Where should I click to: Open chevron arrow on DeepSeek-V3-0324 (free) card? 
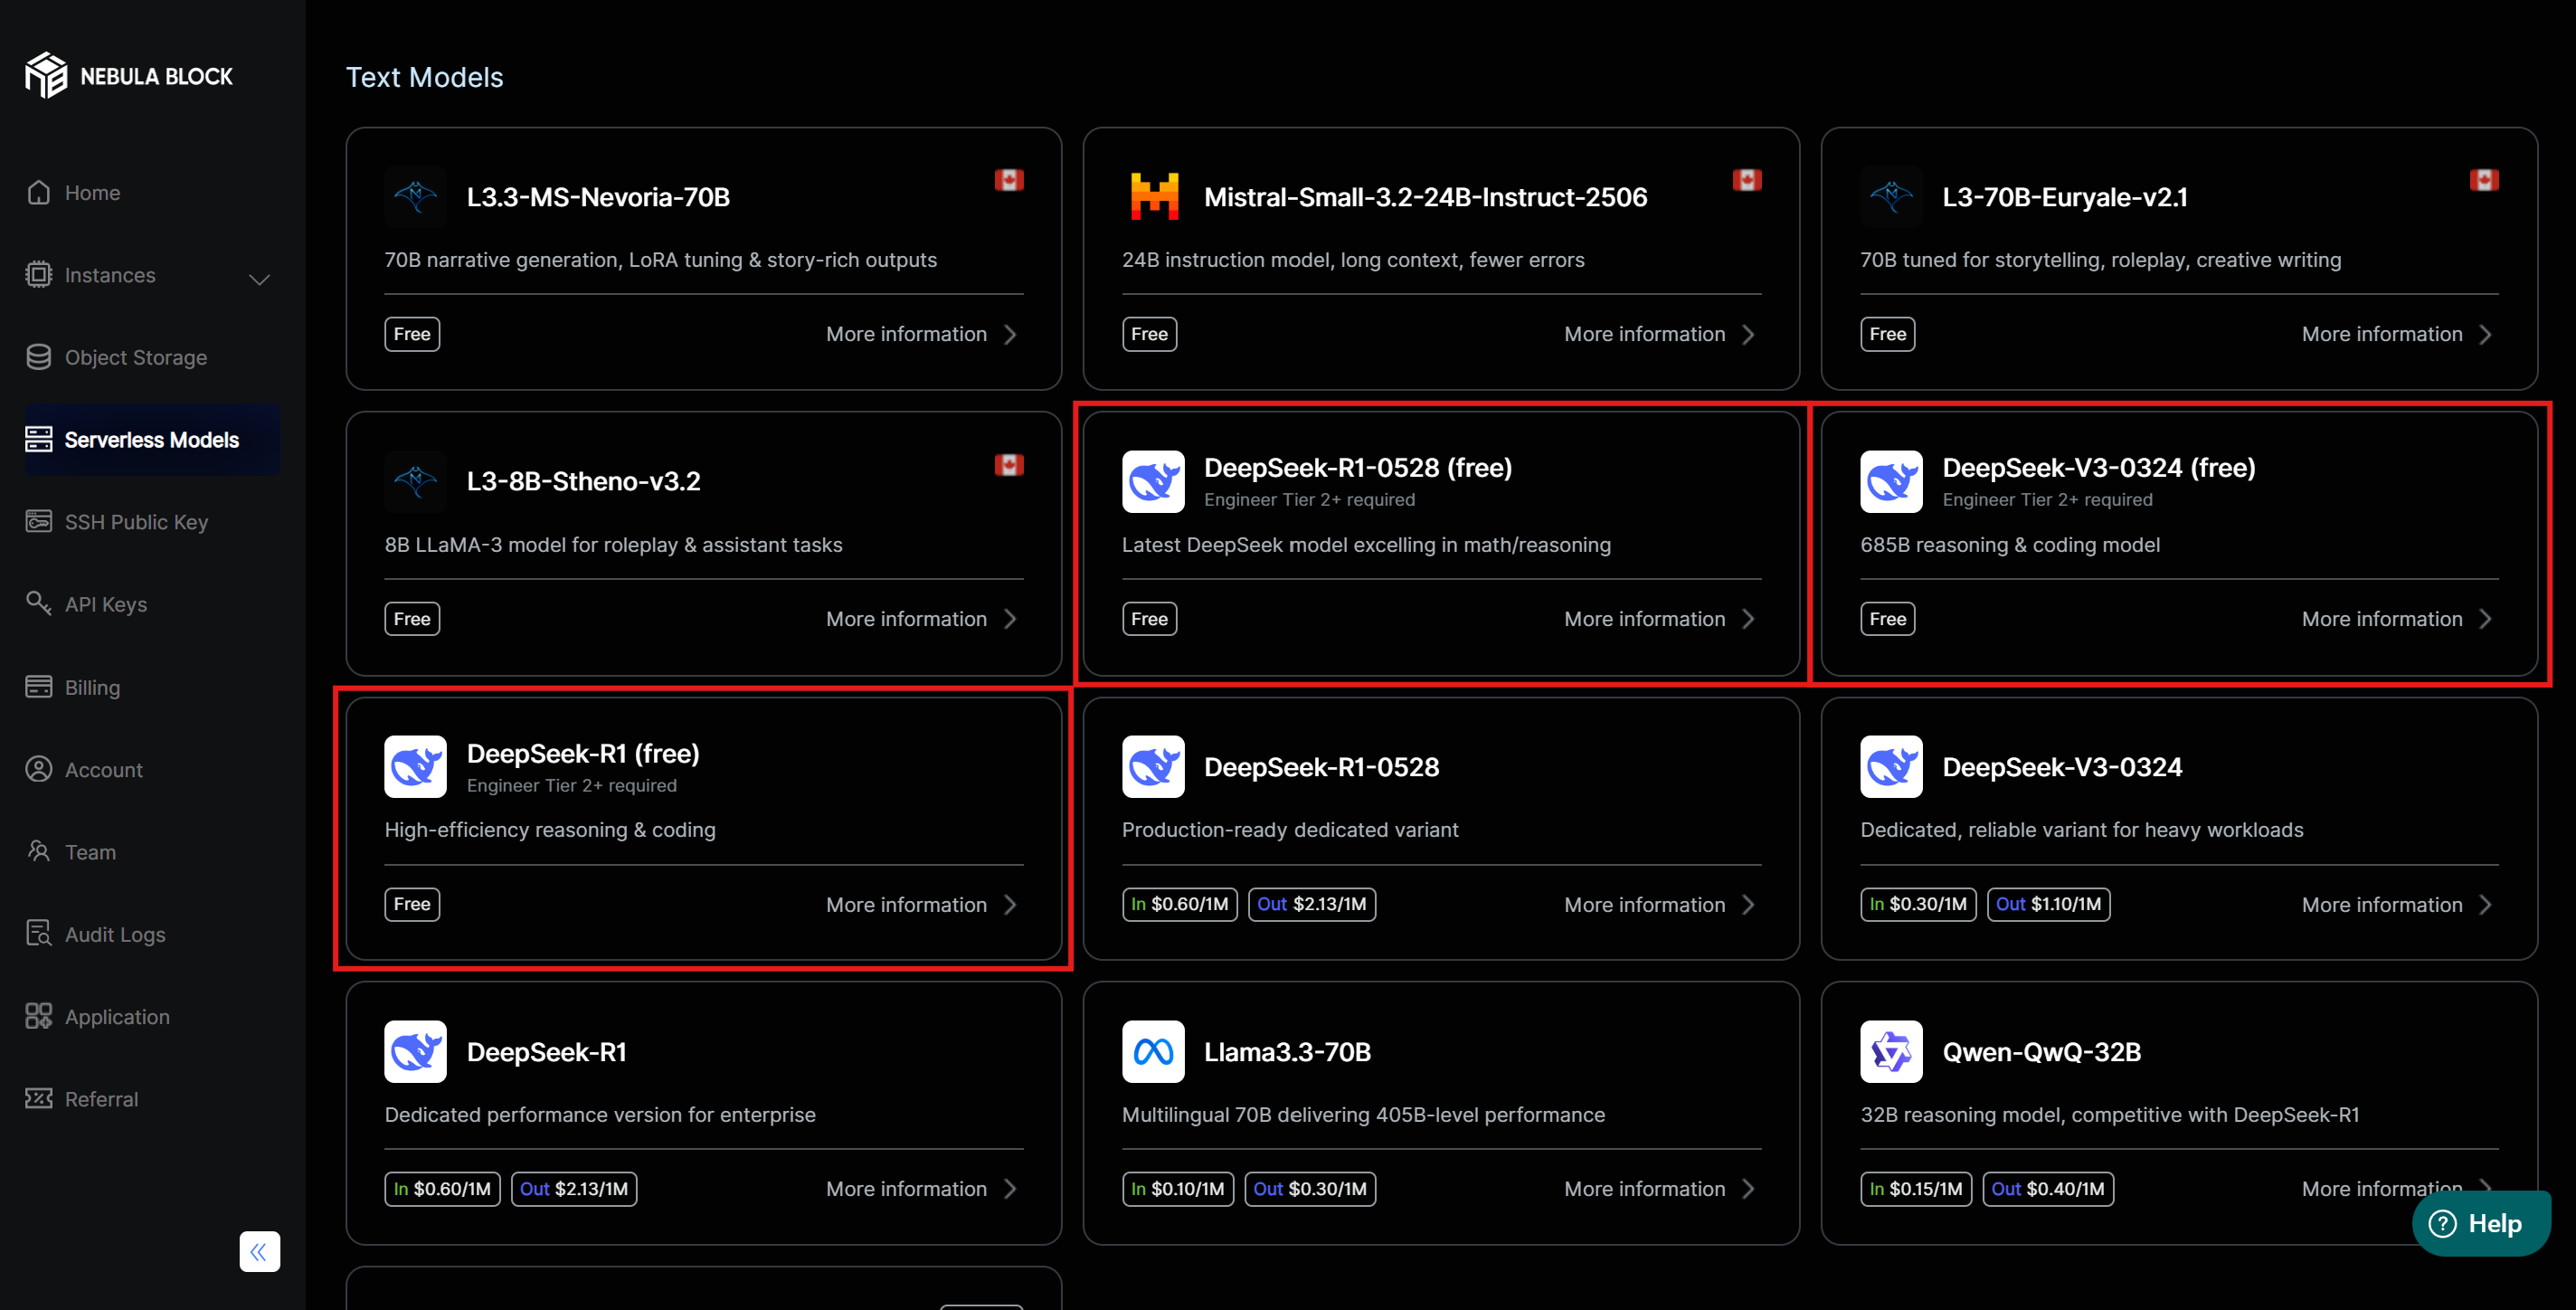coord(2486,619)
